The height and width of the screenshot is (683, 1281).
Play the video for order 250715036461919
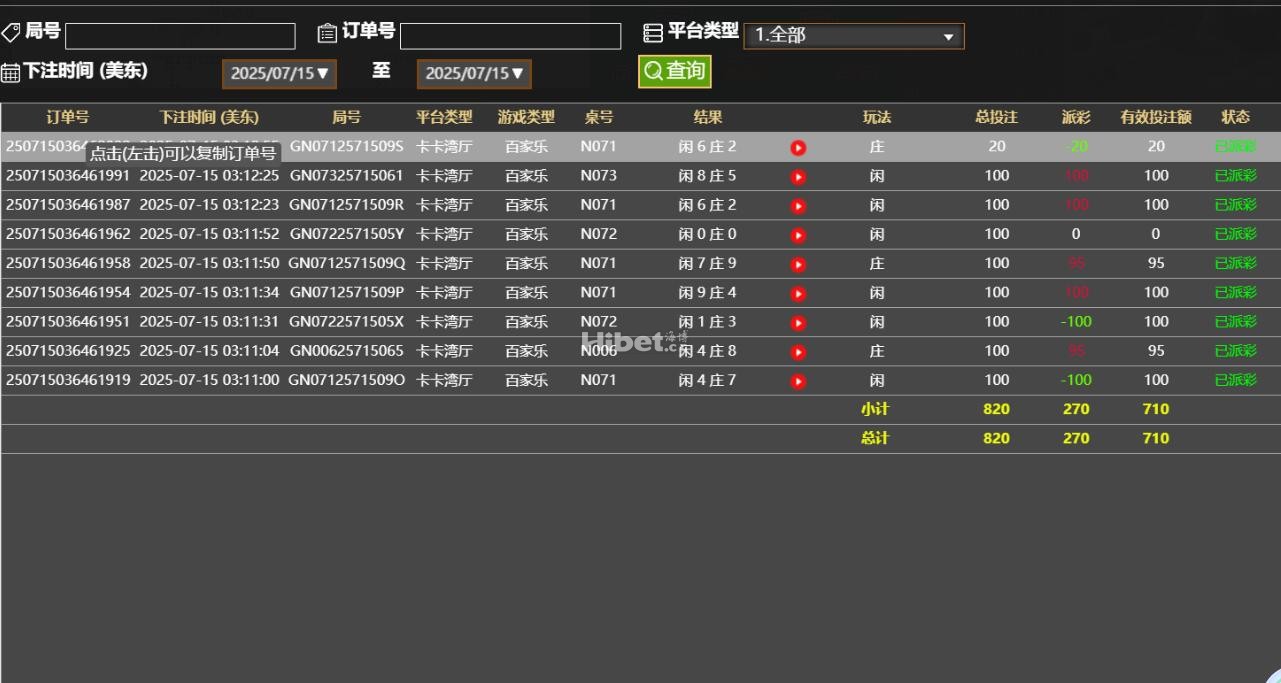[x=797, y=380]
